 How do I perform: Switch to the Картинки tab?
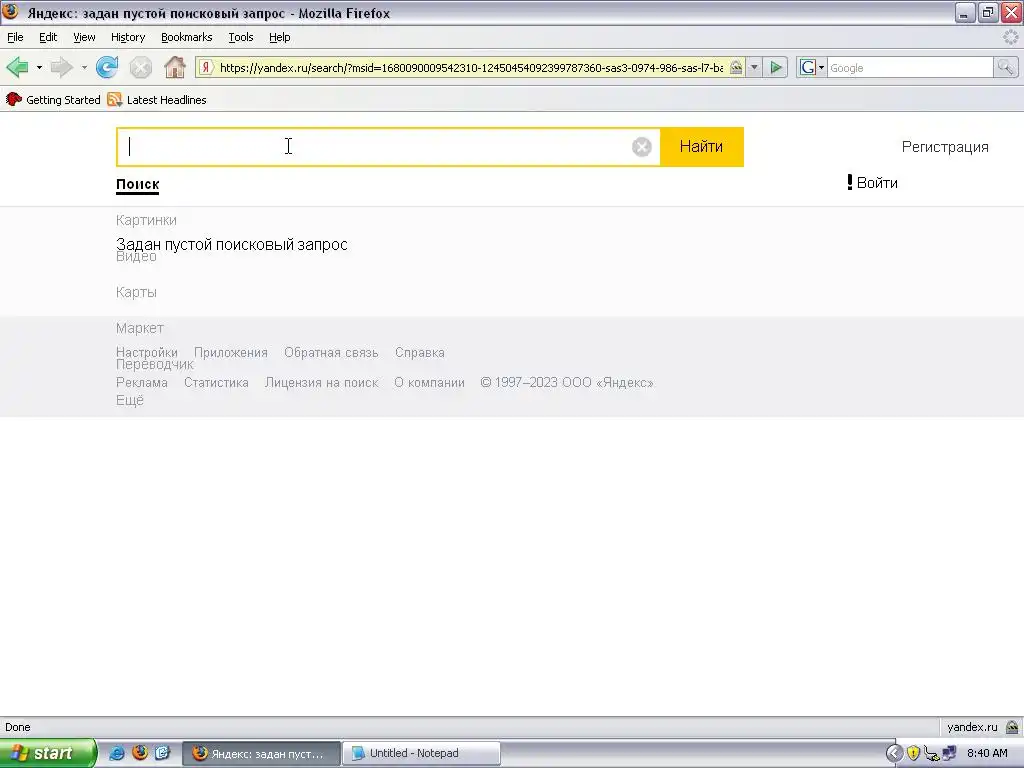click(x=146, y=220)
